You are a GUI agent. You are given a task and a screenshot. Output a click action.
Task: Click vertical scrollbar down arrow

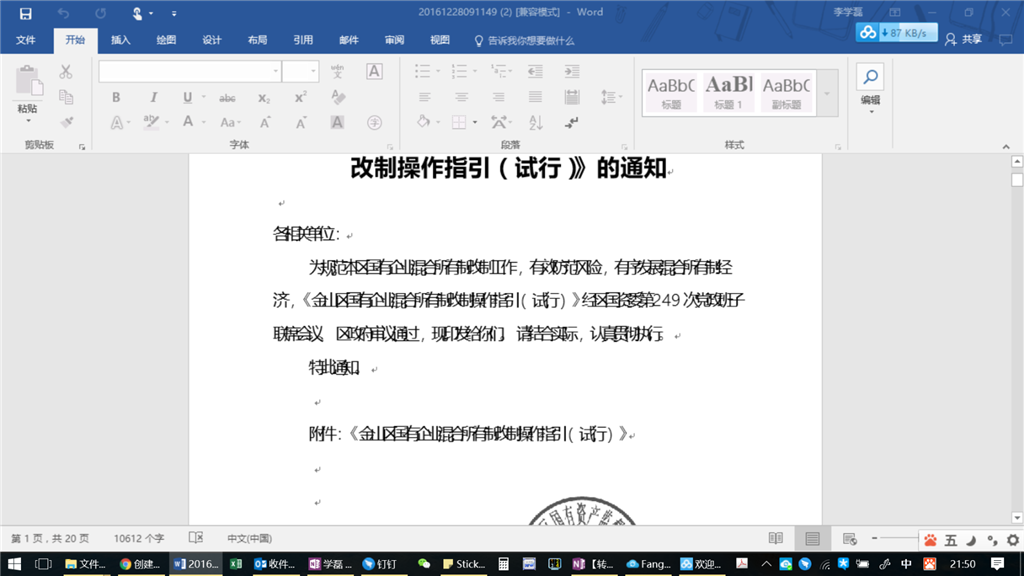pos(1017,518)
